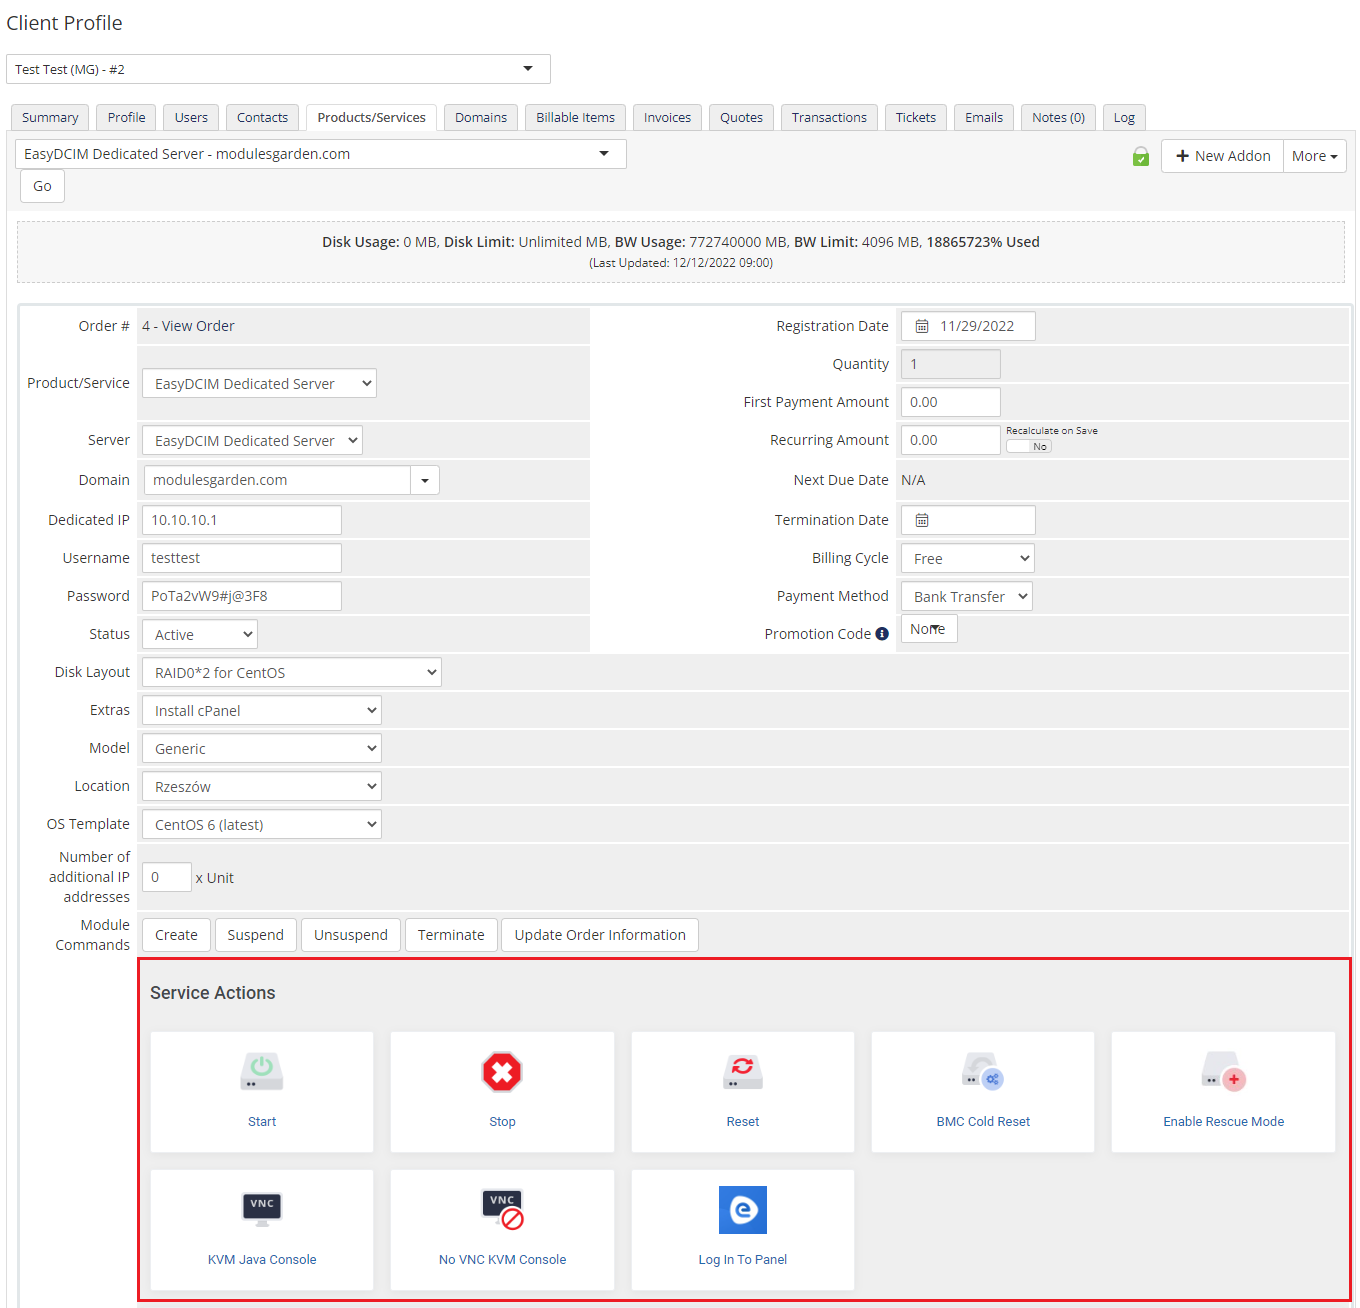This screenshot has width=1360, height=1308.
Task: Expand the EasyDCIM service selector dropdown
Action: [321, 154]
